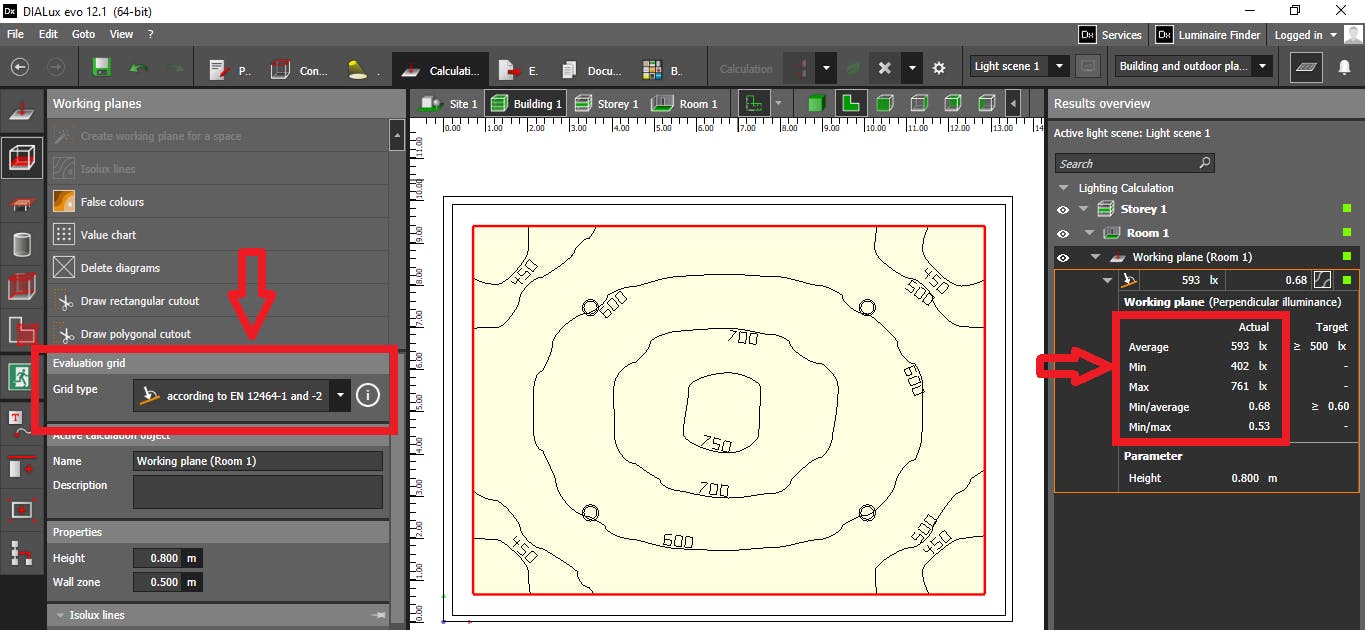
Task: Click the notifications bell icon
Action: pyautogui.click(x=1344, y=67)
